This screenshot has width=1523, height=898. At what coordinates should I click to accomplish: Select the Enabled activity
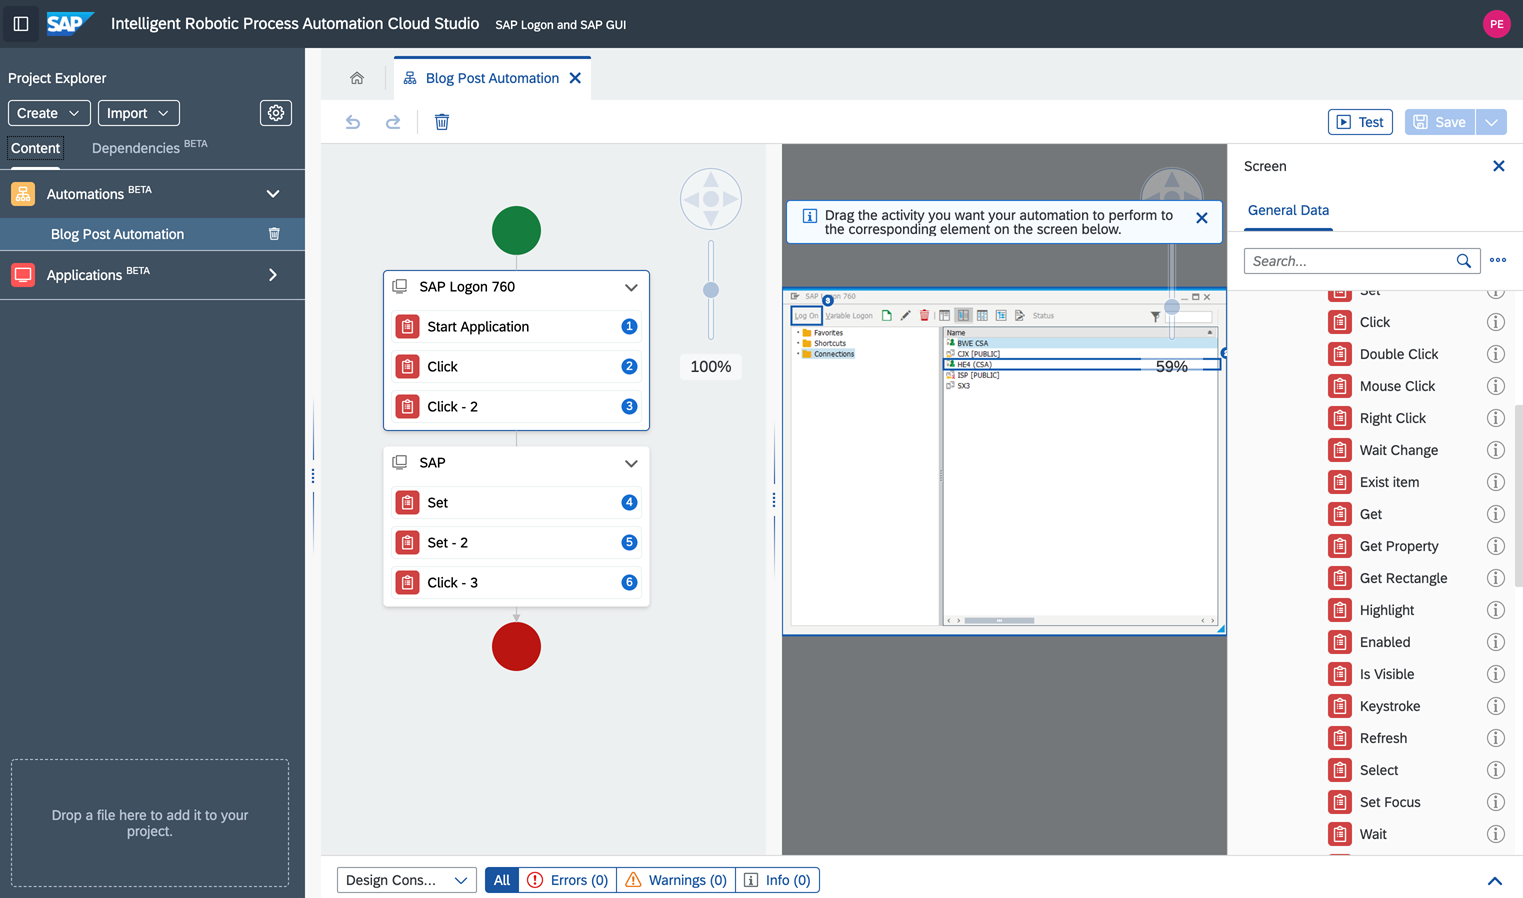tap(1385, 642)
